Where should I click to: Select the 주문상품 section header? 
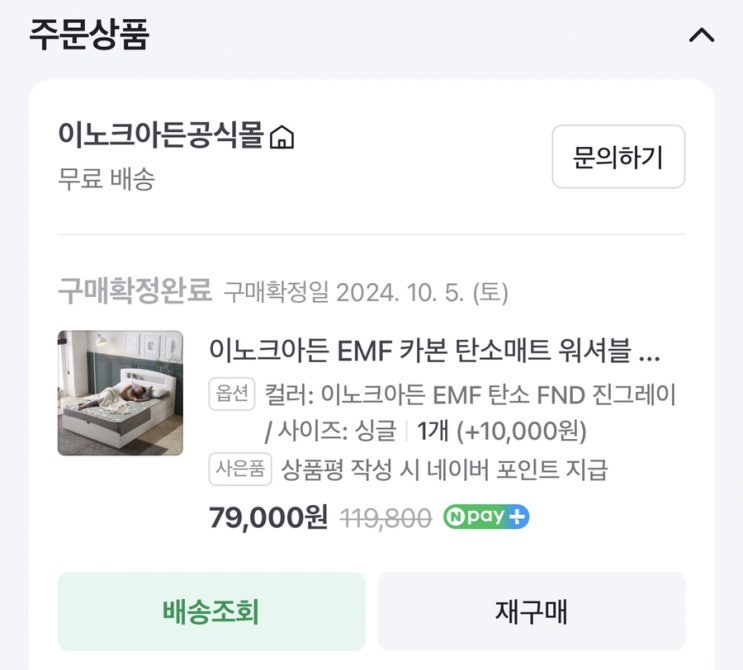89,34
